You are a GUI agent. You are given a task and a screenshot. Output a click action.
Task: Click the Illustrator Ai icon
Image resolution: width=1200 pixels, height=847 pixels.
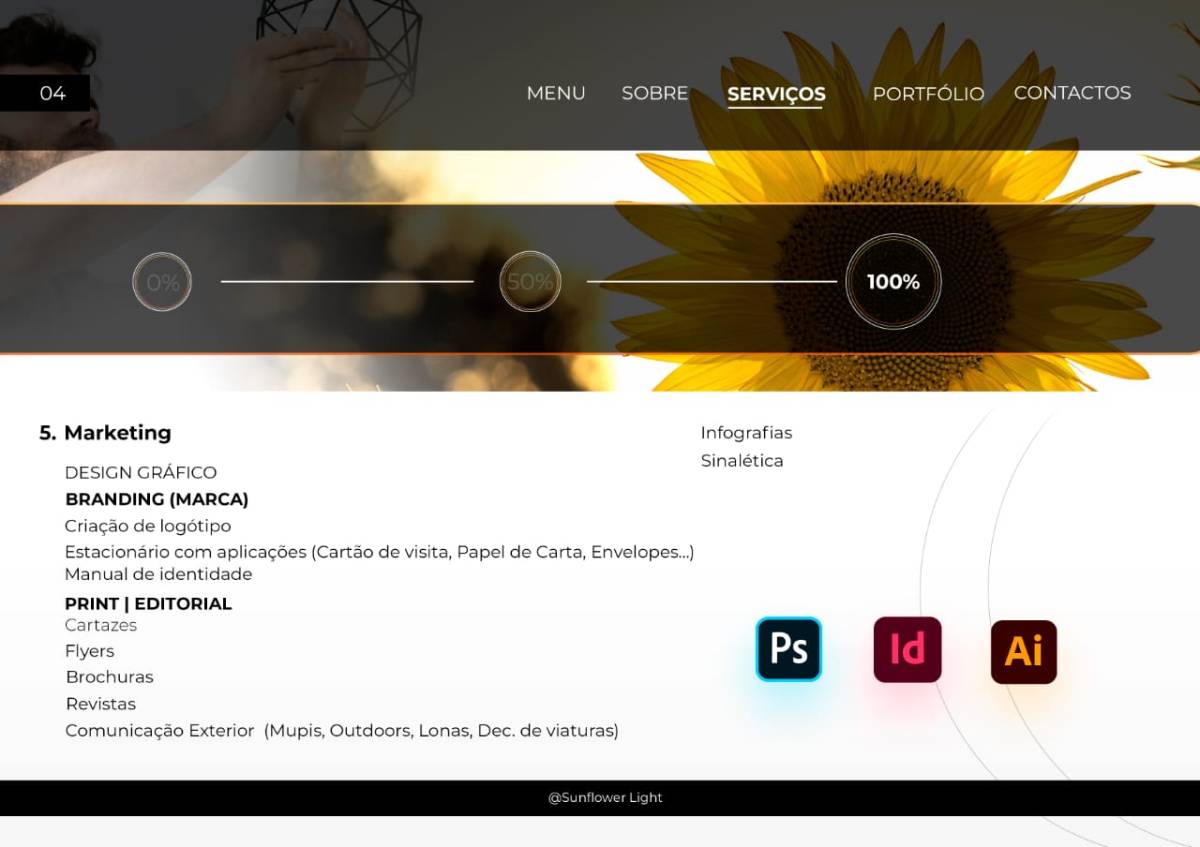[1024, 652]
